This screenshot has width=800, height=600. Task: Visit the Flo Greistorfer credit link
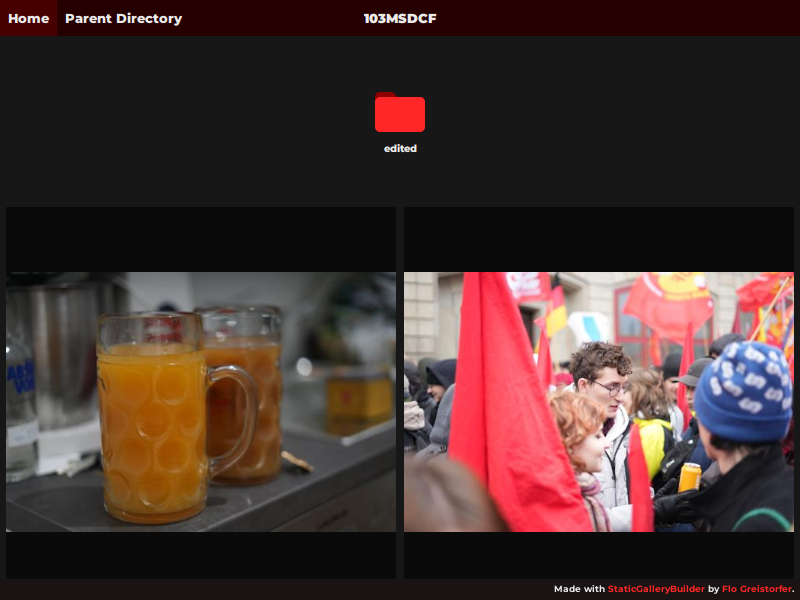tap(753, 589)
